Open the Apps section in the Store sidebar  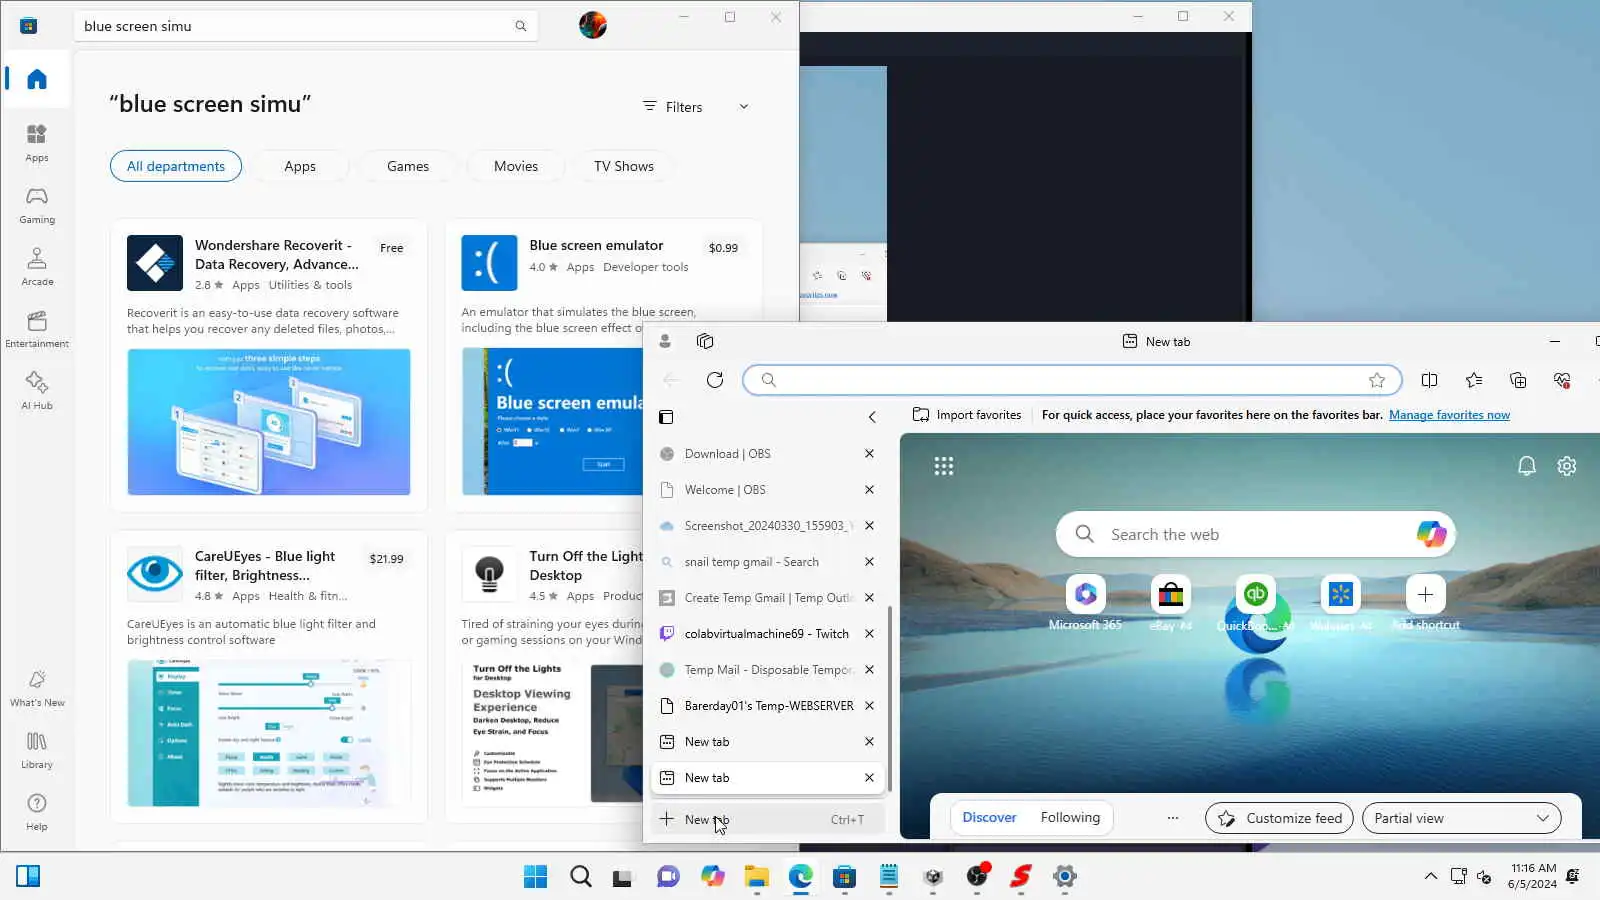pyautogui.click(x=37, y=143)
